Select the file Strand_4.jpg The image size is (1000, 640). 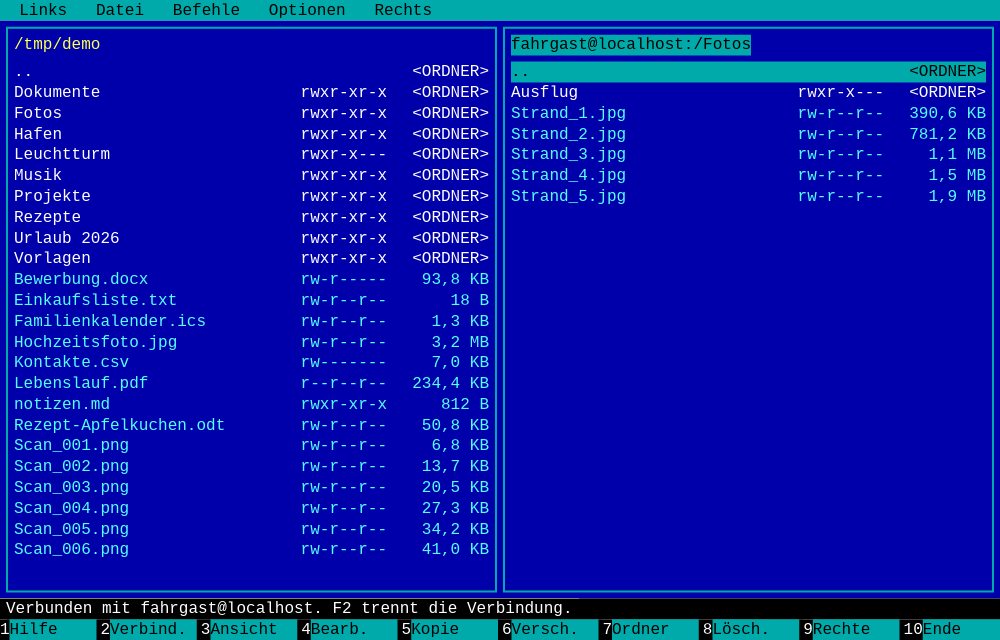748,175
